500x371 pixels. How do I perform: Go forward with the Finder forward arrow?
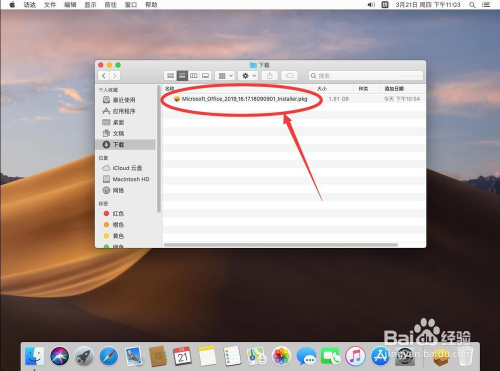click(x=115, y=76)
